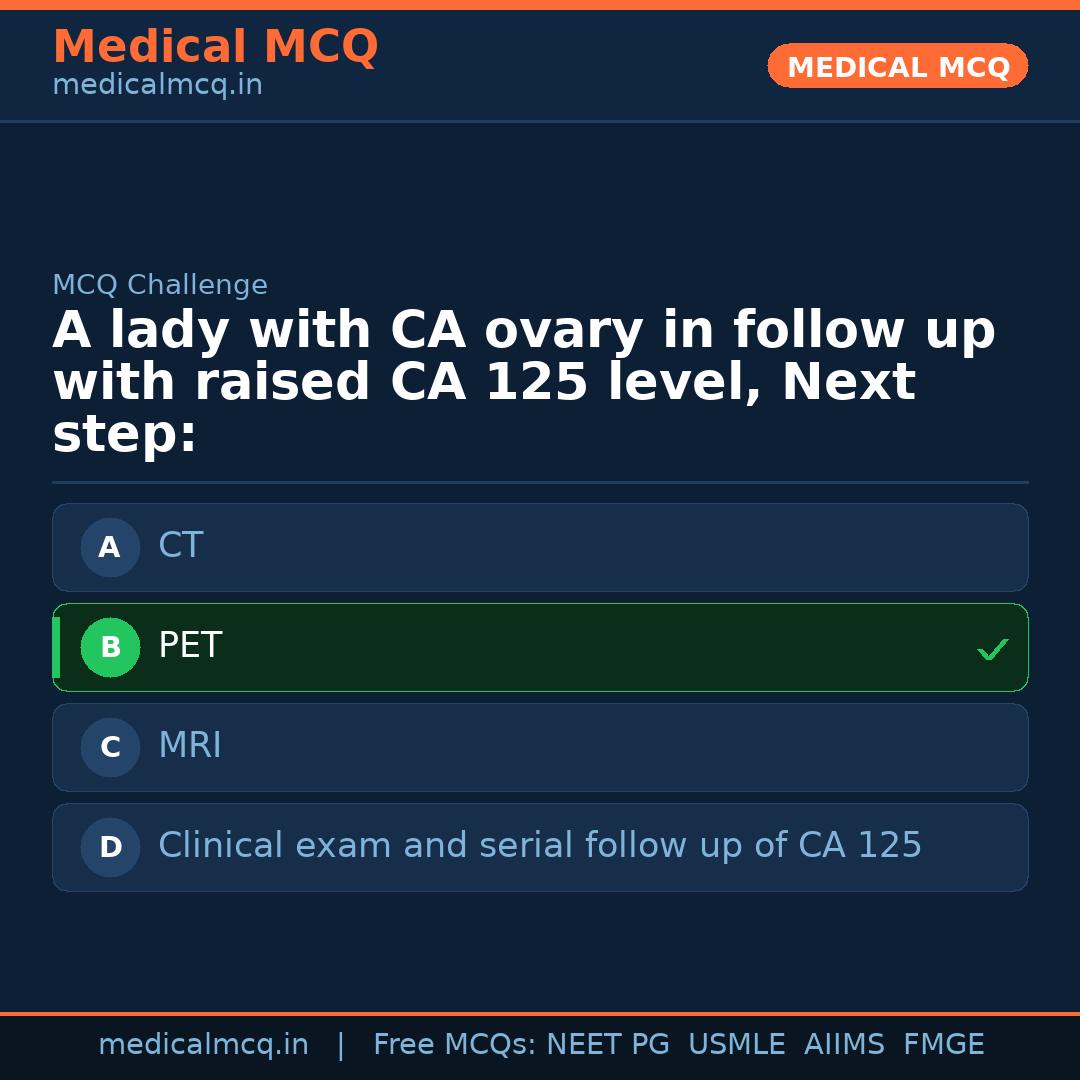
Task: Click medicalmcq.in in the footer
Action: 204,1043
